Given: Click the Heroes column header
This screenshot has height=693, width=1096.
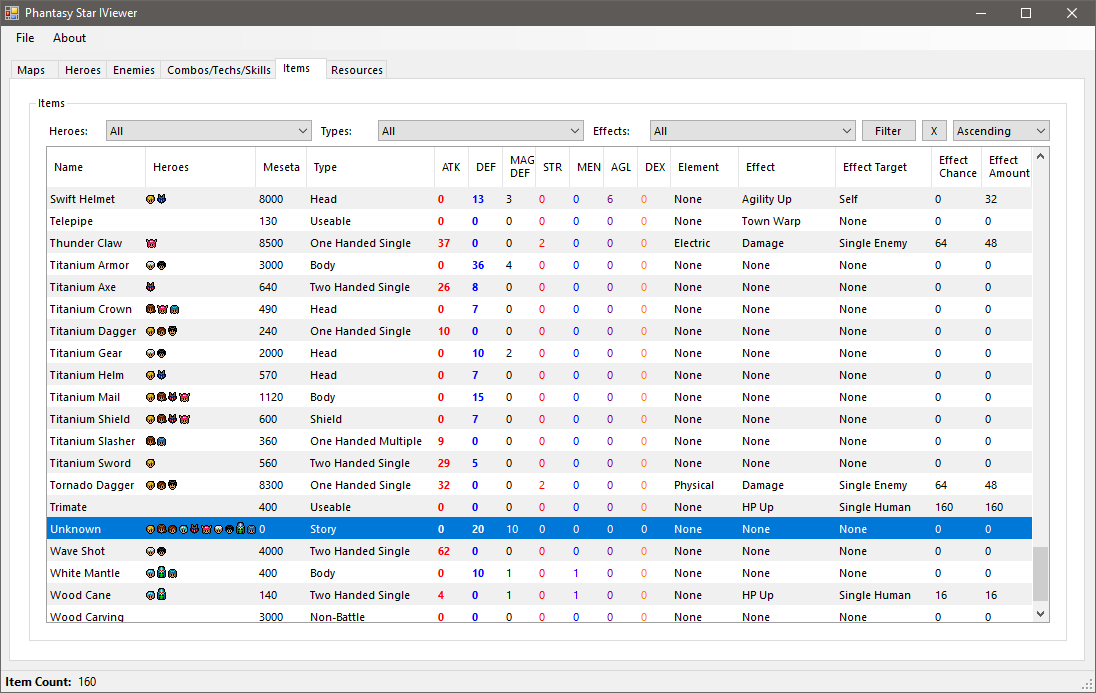Looking at the screenshot, I should coord(201,167).
